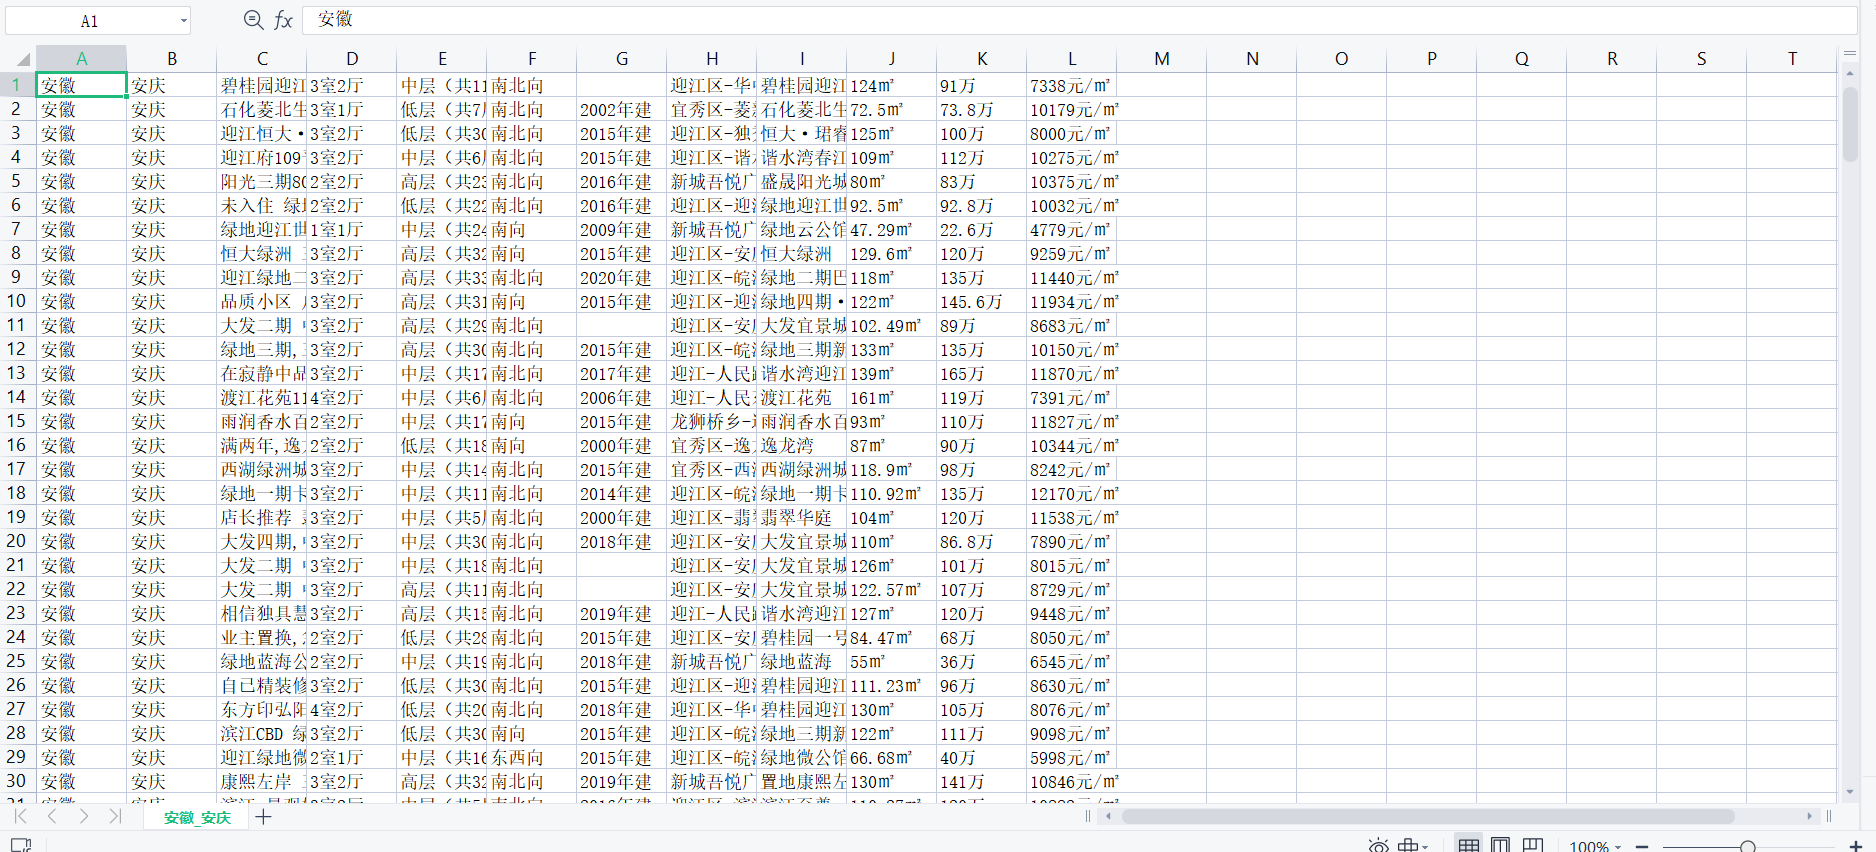Open reading mode crosshair dropdown
Viewport: 1876px width, 852px height.
coord(1412,846)
